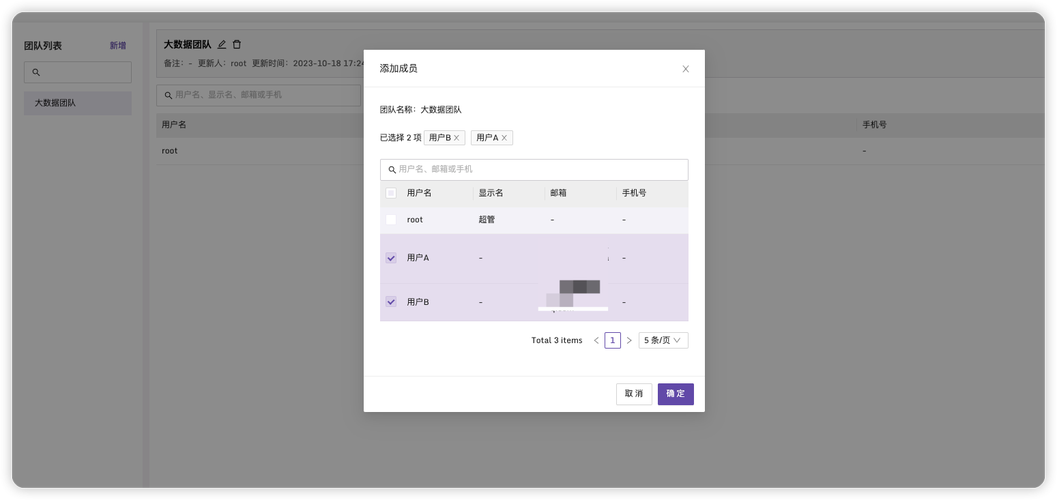Click the 用户名 column header in dialog
This screenshot has height=500, width=1057.
pyautogui.click(x=419, y=193)
